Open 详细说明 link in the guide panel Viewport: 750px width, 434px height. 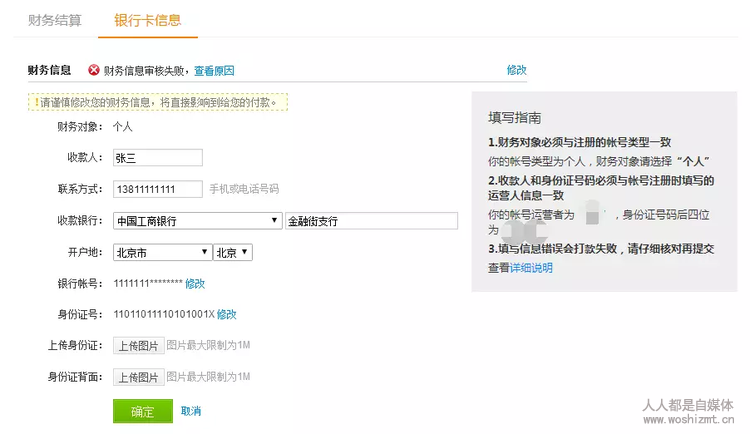point(531,268)
